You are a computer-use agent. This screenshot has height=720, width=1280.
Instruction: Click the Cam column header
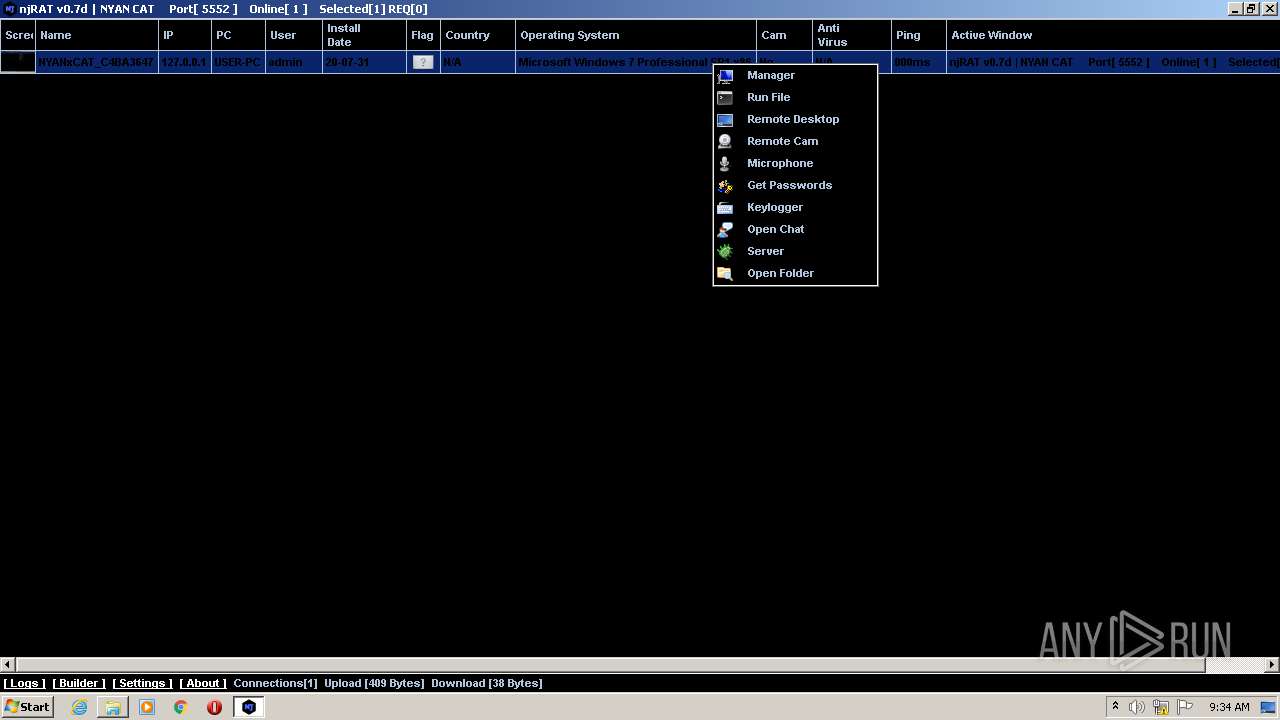[785, 35]
